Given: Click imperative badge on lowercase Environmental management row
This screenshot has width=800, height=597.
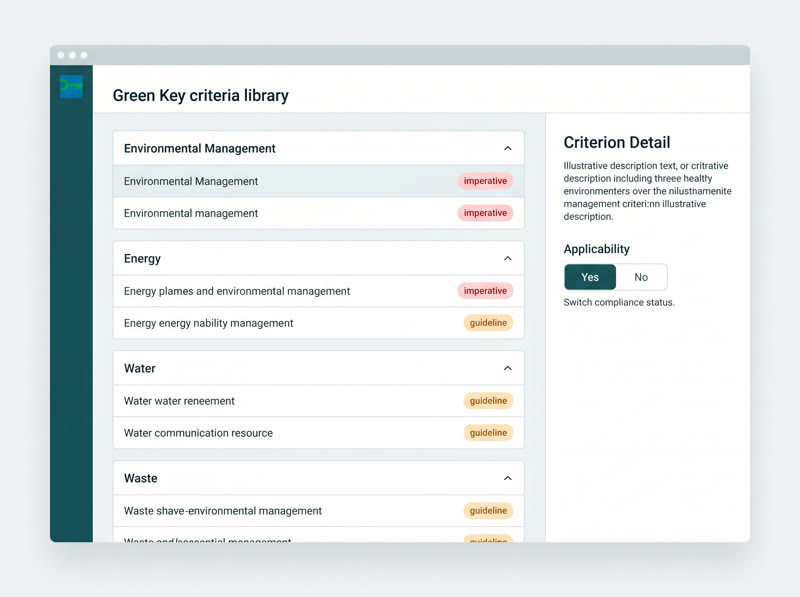Looking at the screenshot, I should tap(485, 213).
